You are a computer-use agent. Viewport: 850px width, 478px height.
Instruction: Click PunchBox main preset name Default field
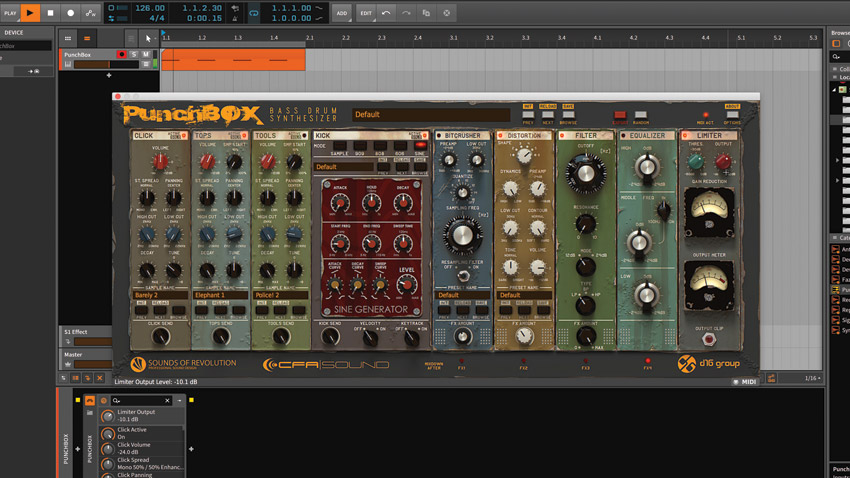431,115
